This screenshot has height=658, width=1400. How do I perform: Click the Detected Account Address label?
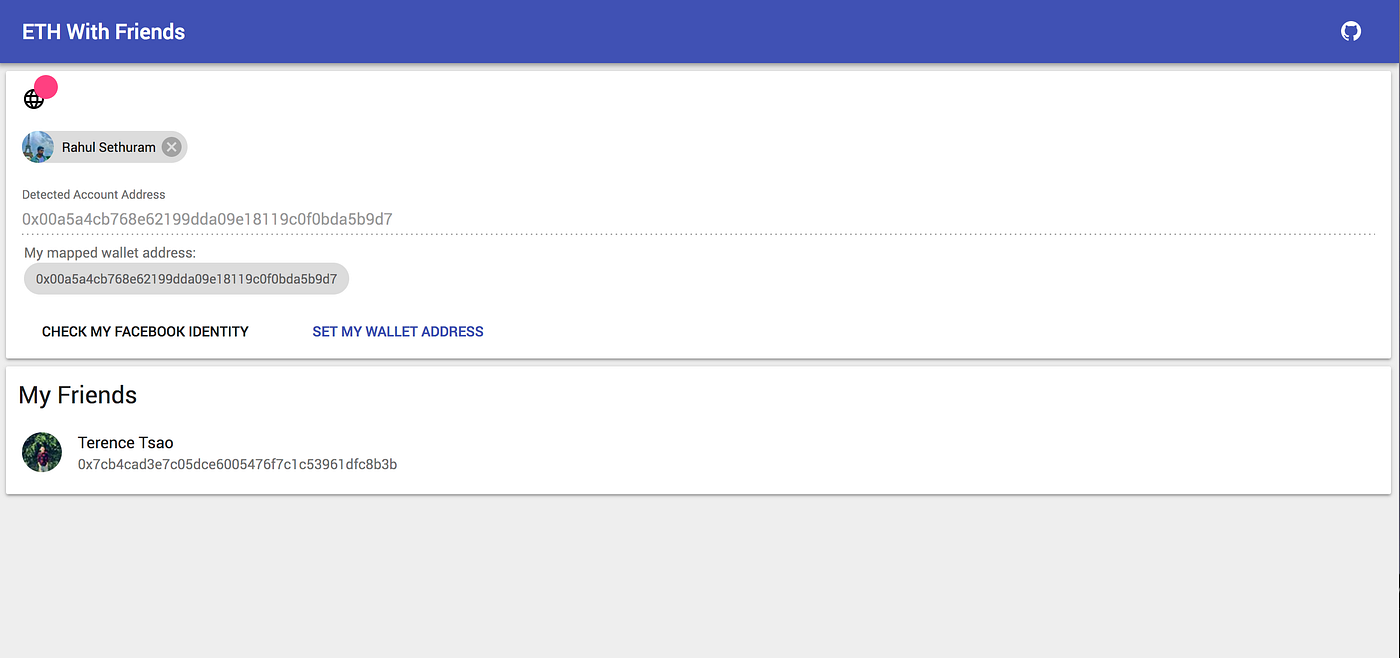[94, 195]
